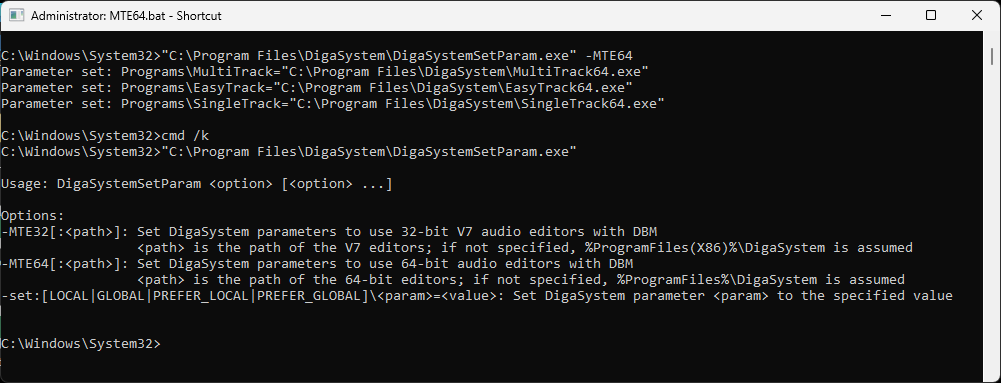Minimize the MTE64.bat console window
Image resolution: width=1001 pixels, height=383 pixels.
pos(887,15)
